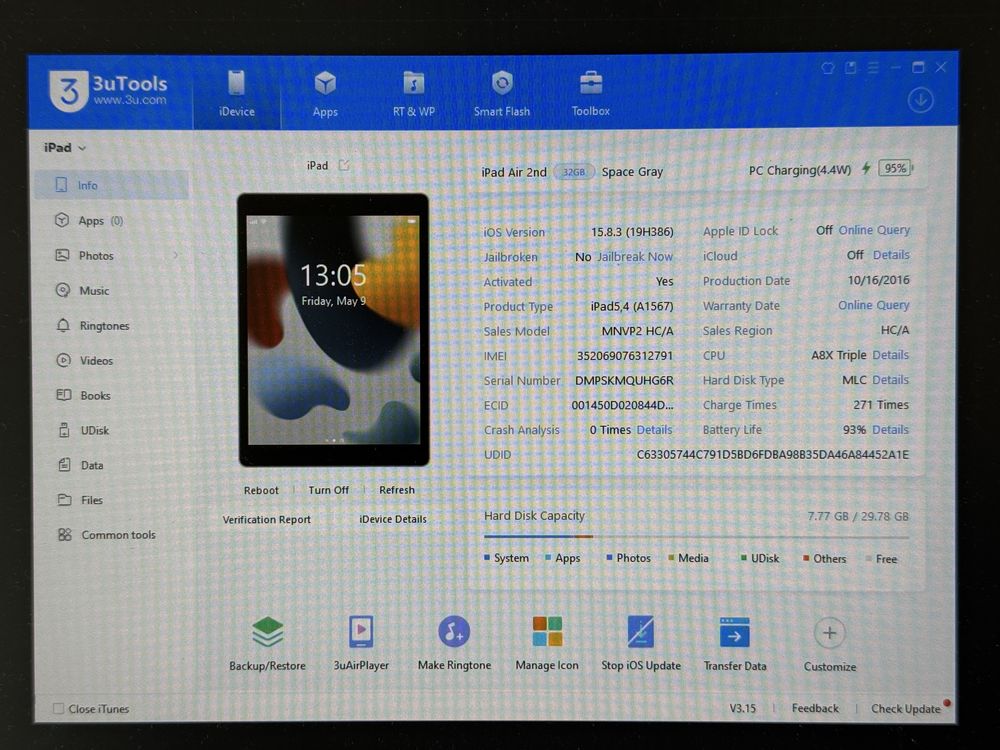Click the Customize plus icon
Viewport: 1000px width, 750px height.
830,633
